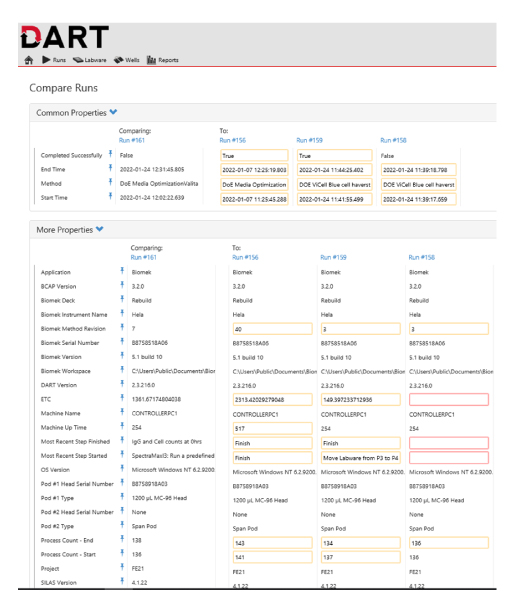Viewport: 511px width, 612px height.
Task: Click the DART logo
Action: point(65,37)
